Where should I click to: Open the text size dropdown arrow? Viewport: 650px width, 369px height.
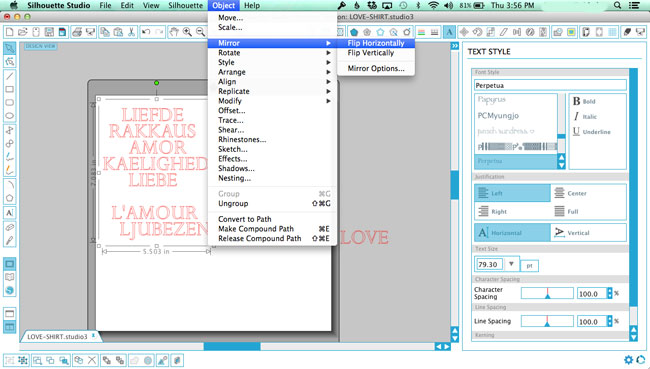(x=511, y=264)
